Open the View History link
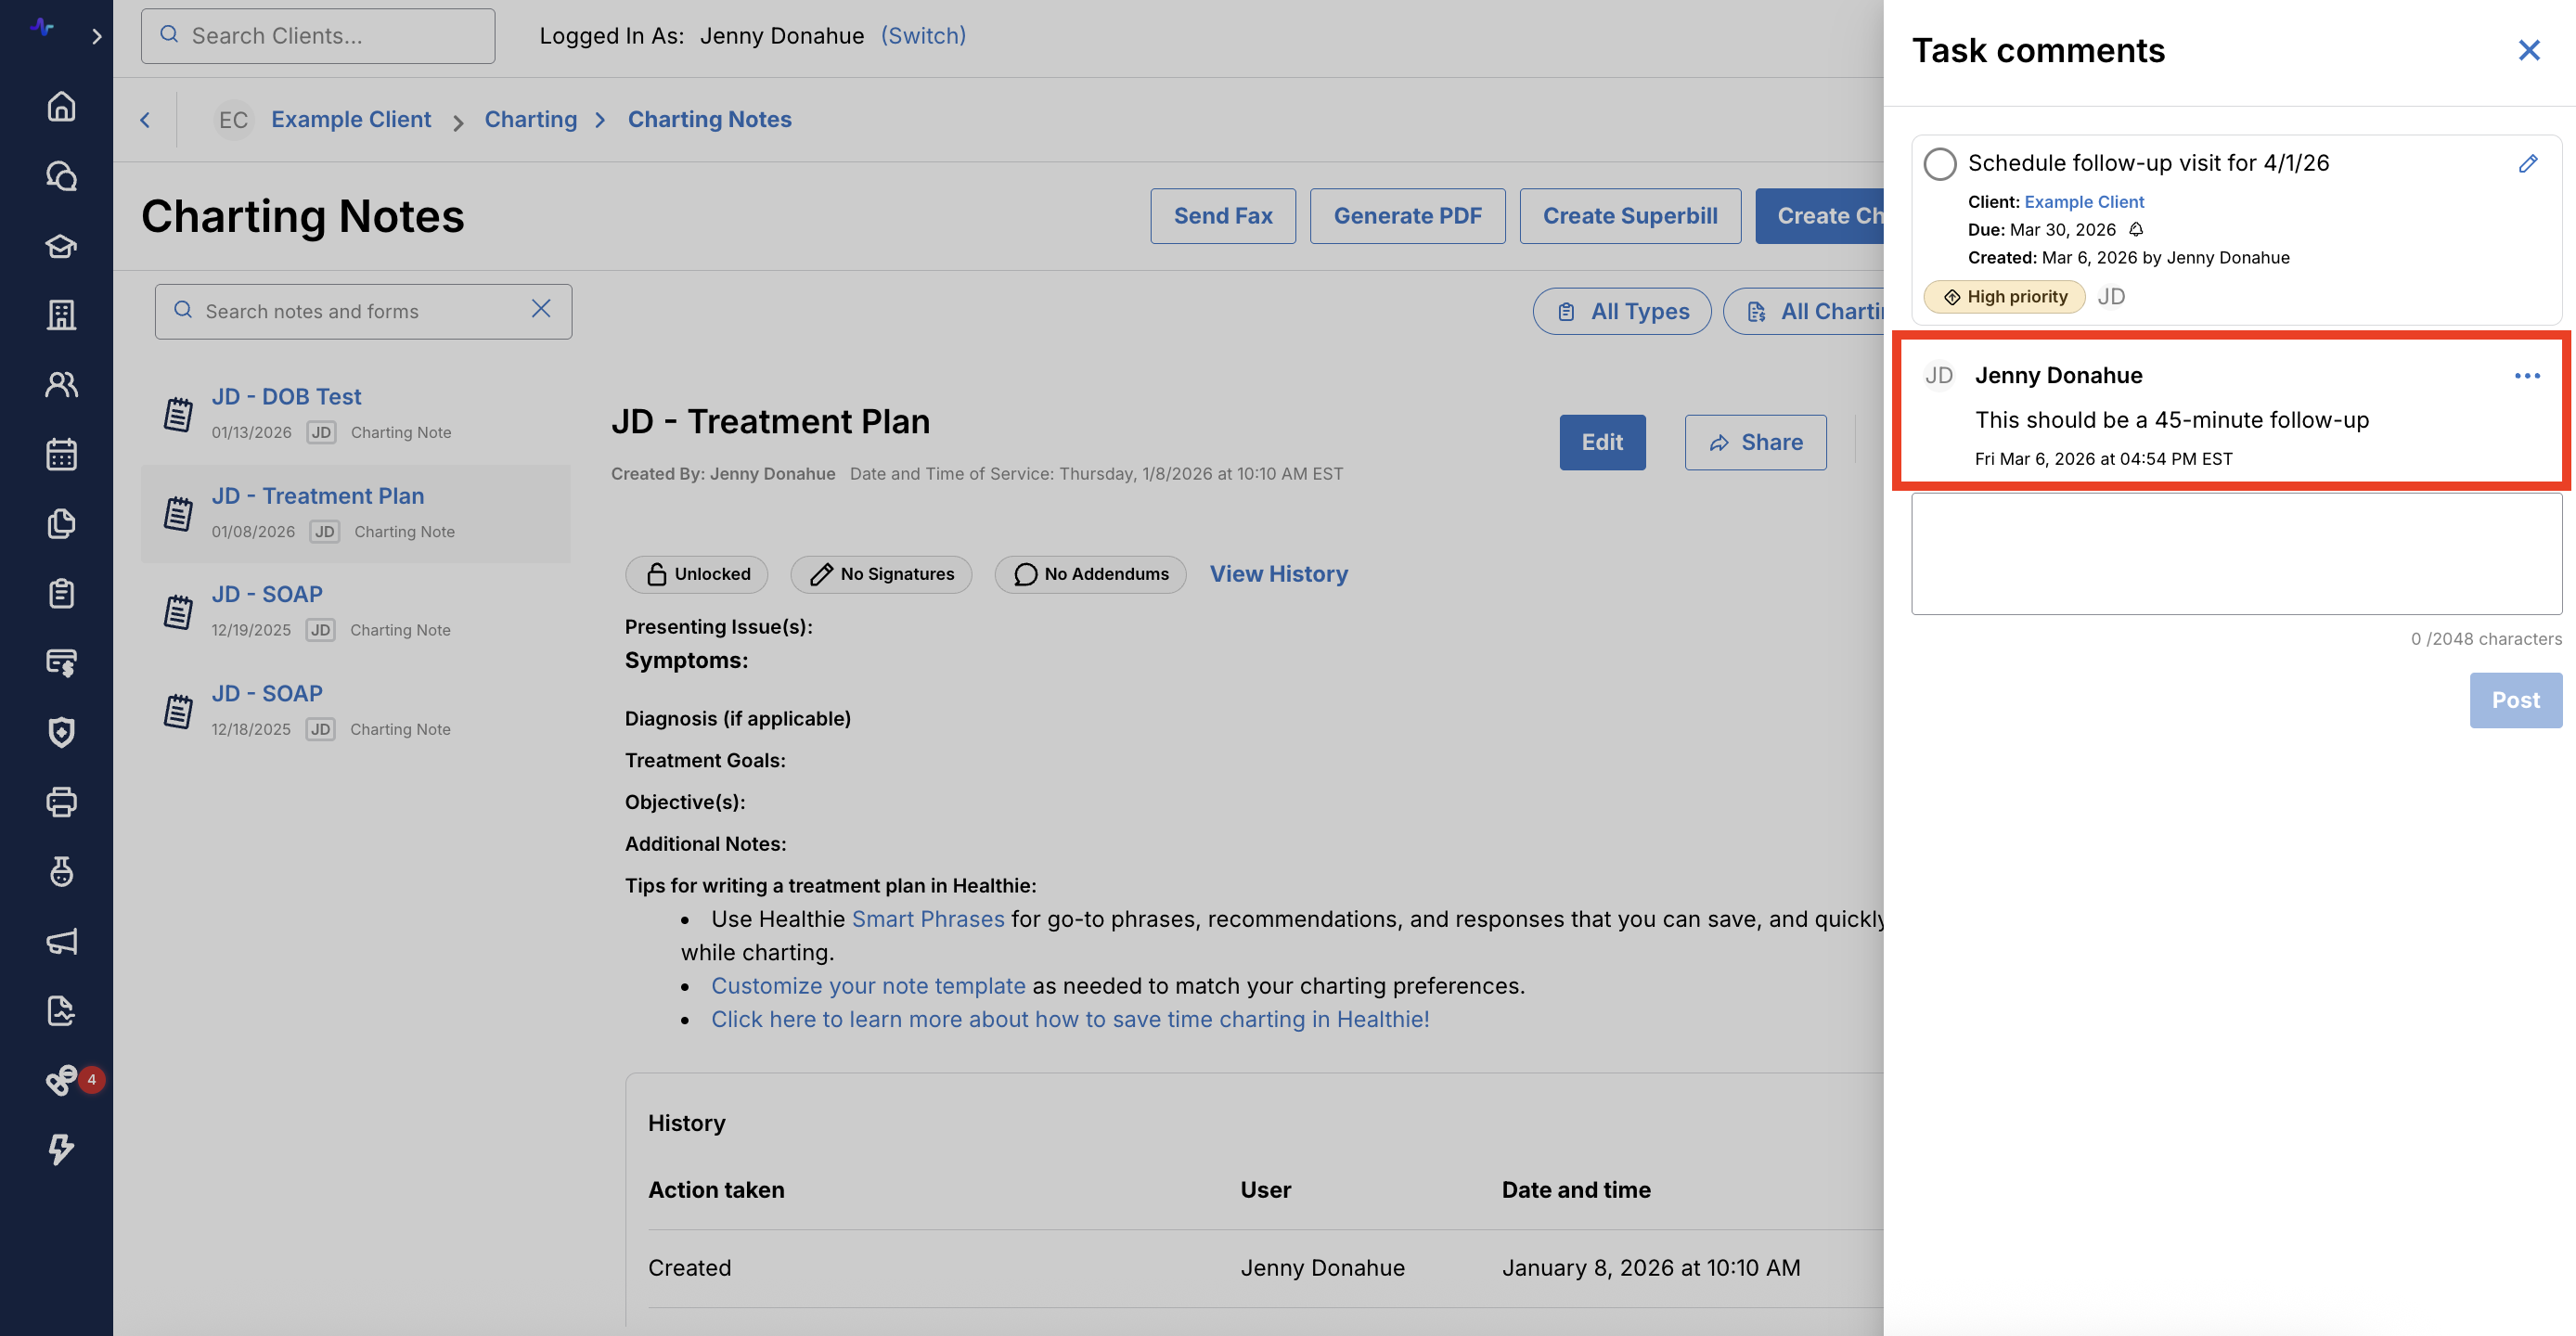Screen dimensions: 2576x1336 point(1278,574)
